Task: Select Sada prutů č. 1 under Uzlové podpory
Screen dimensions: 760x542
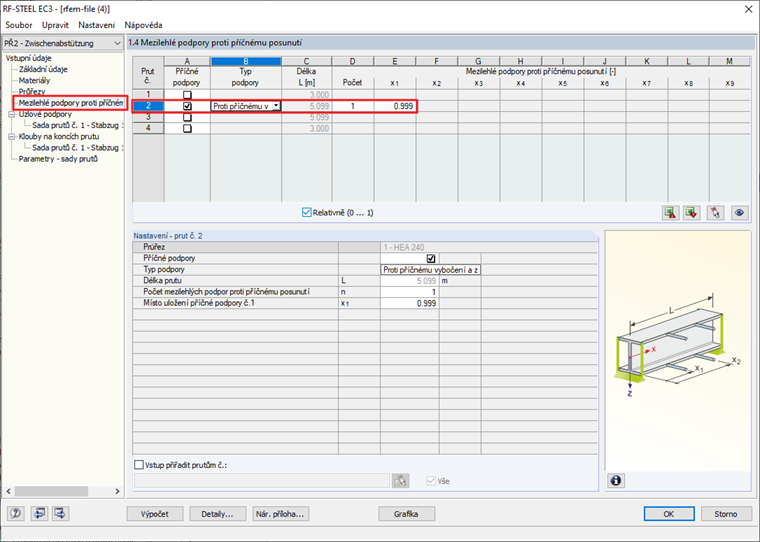Action: 77,125
